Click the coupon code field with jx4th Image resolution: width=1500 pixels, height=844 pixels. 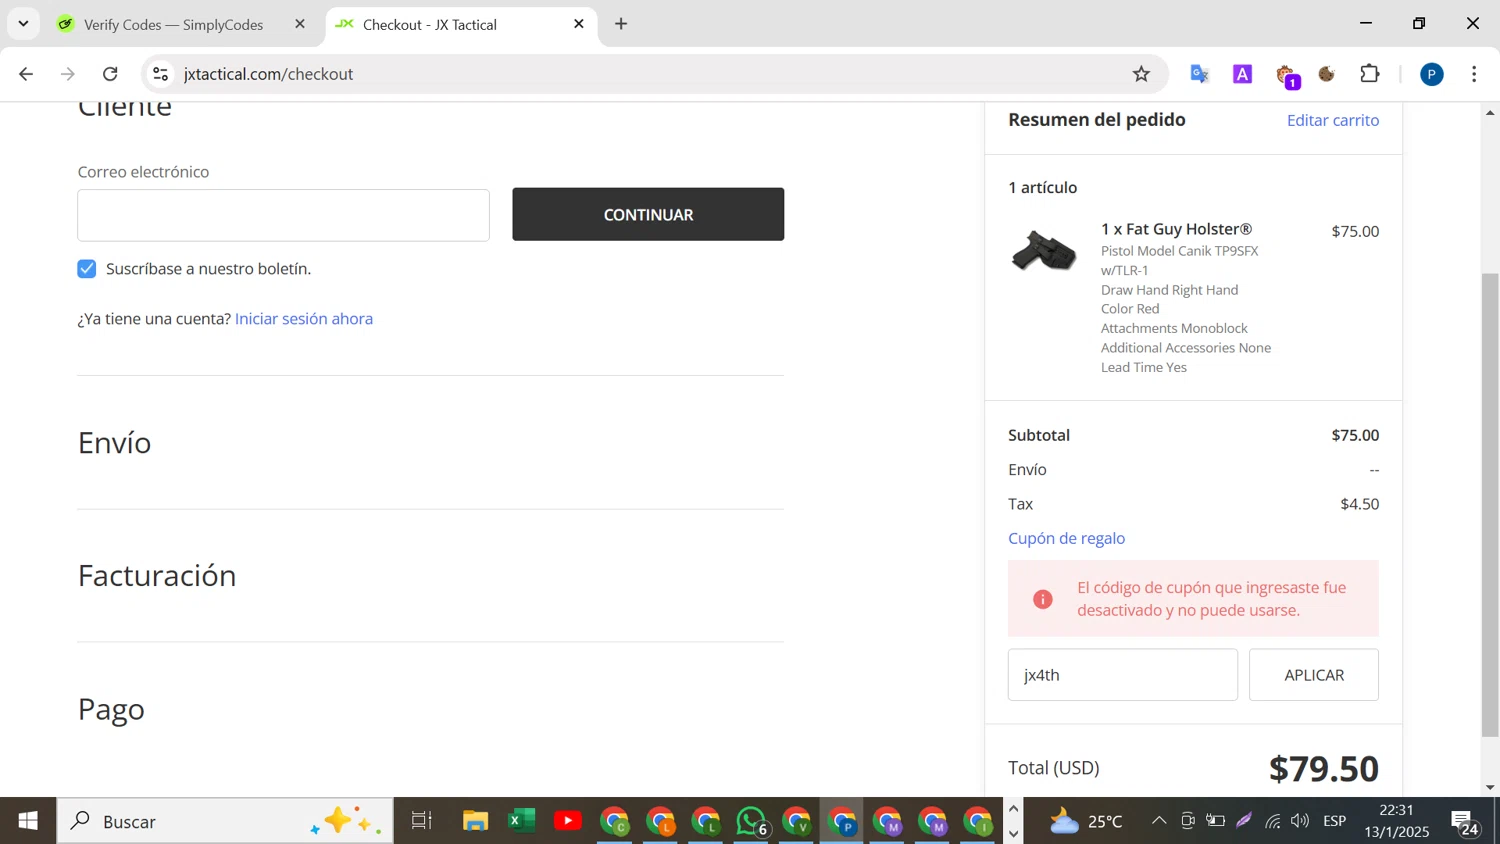(1122, 675)
